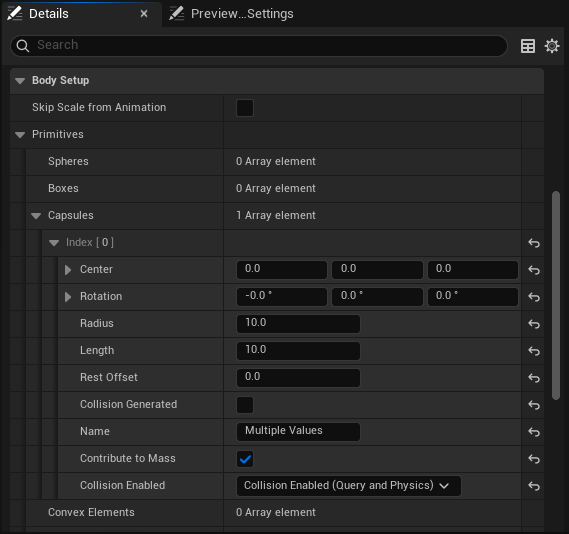Toggle Skip Scale from Animation checkbox
Image resolution: width=569 pixels, height=534 pixels.
245,108
